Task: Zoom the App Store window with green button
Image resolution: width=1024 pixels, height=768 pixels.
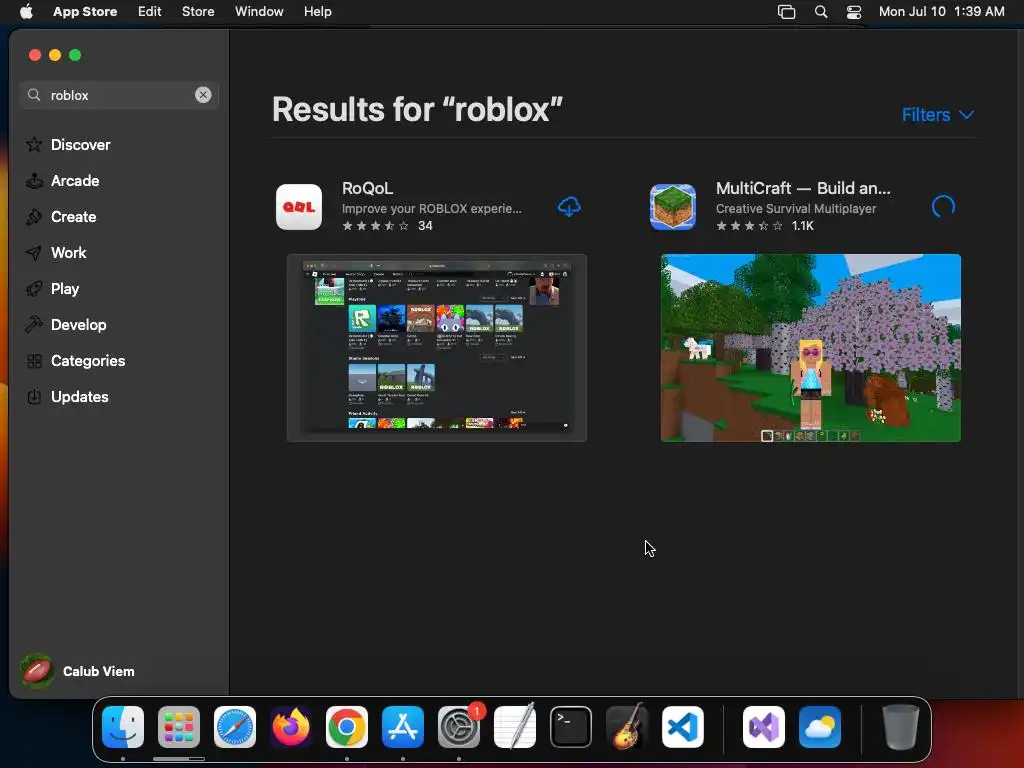Action: tap(75, 55)
